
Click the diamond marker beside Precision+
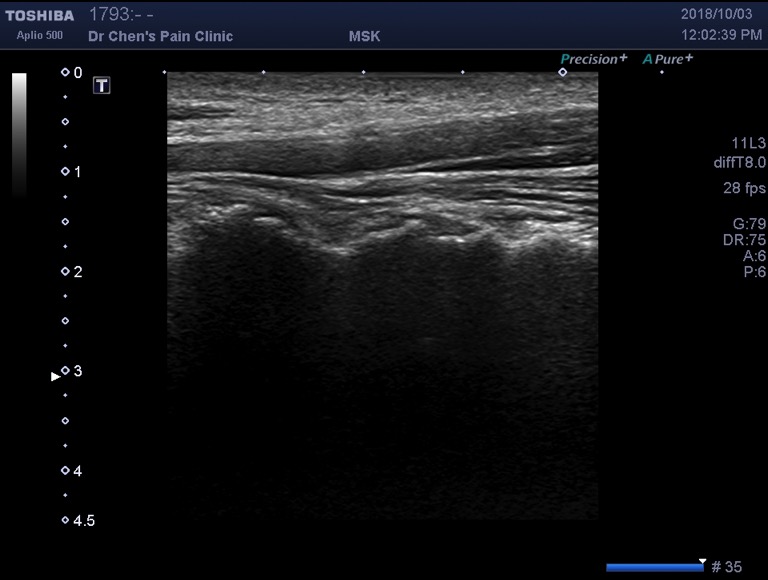(x=563, y=72)
